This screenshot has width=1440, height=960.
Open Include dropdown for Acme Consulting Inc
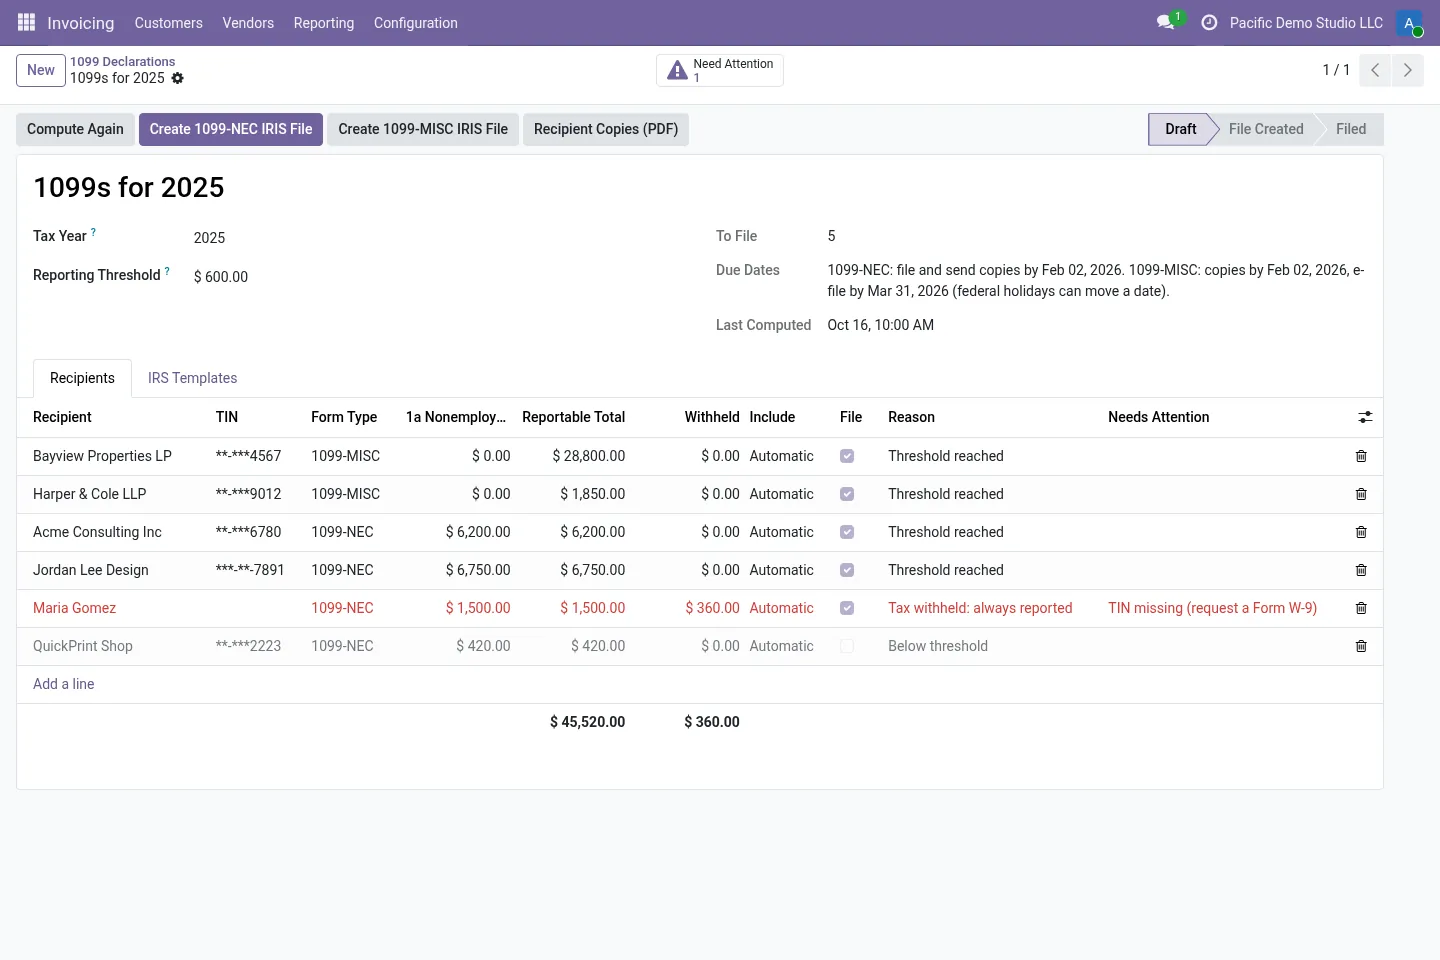point(782,532)
